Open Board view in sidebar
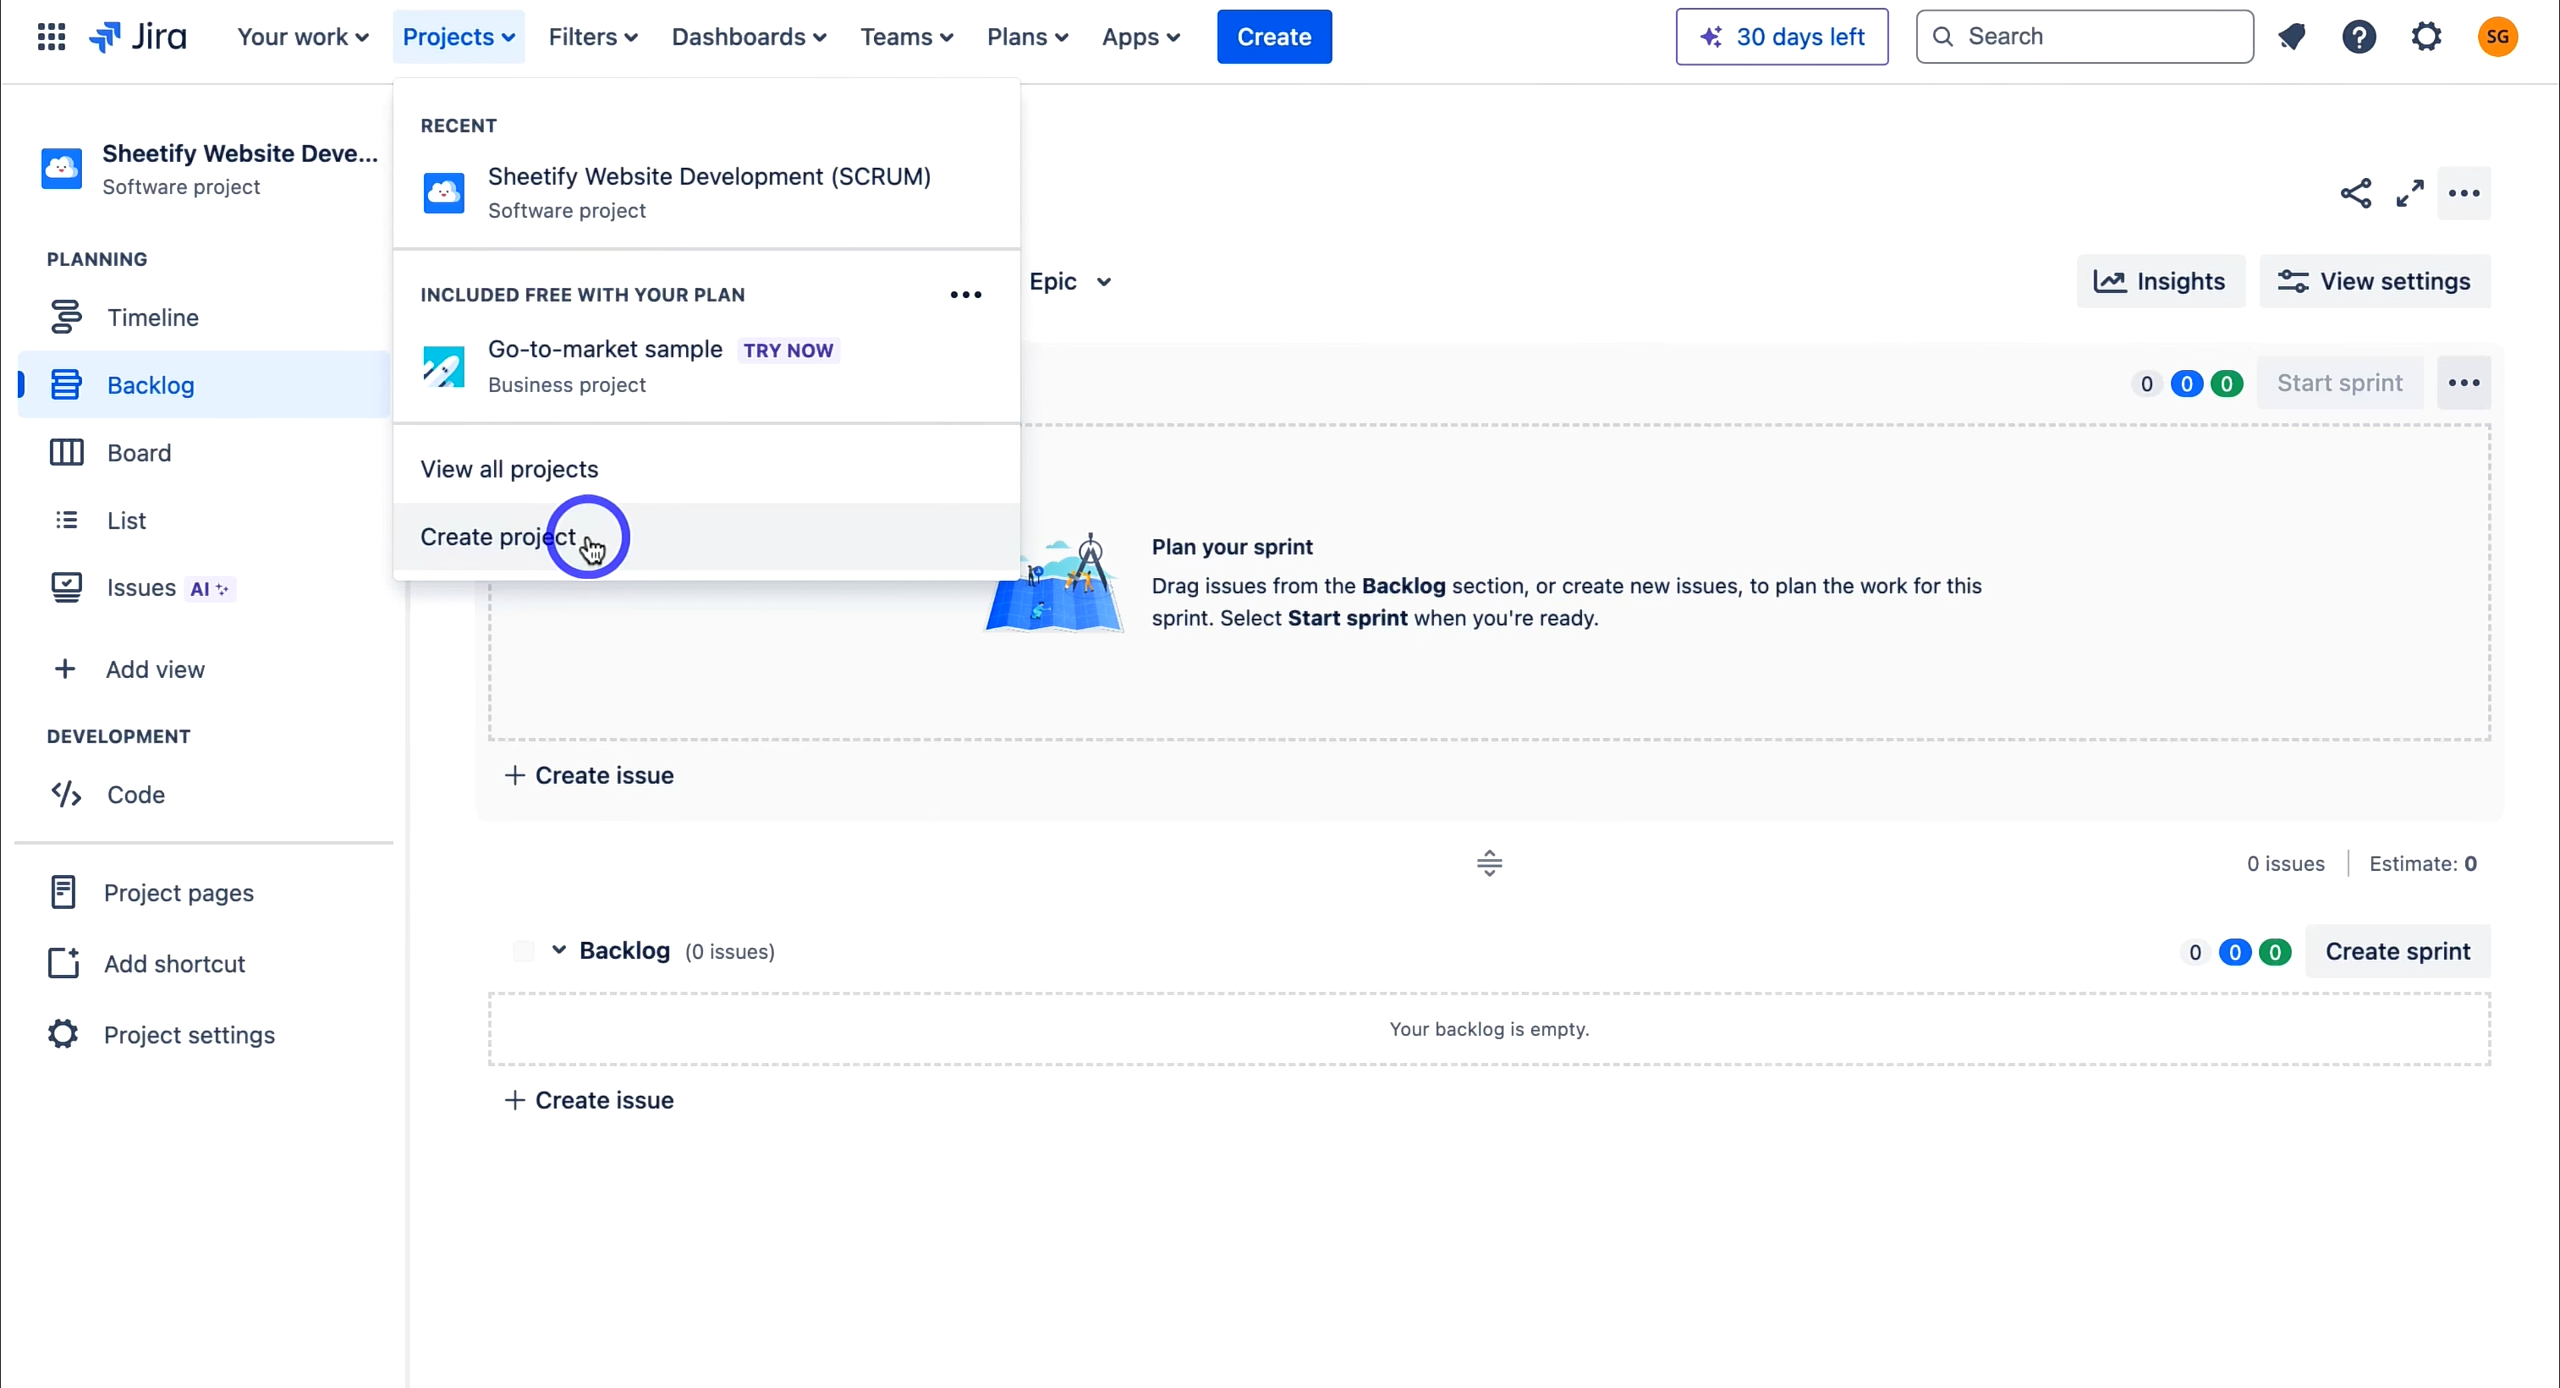Image resolution: width=2560 pixels, height=1388 pixels. pyautogui.click(x=204, y=452)
